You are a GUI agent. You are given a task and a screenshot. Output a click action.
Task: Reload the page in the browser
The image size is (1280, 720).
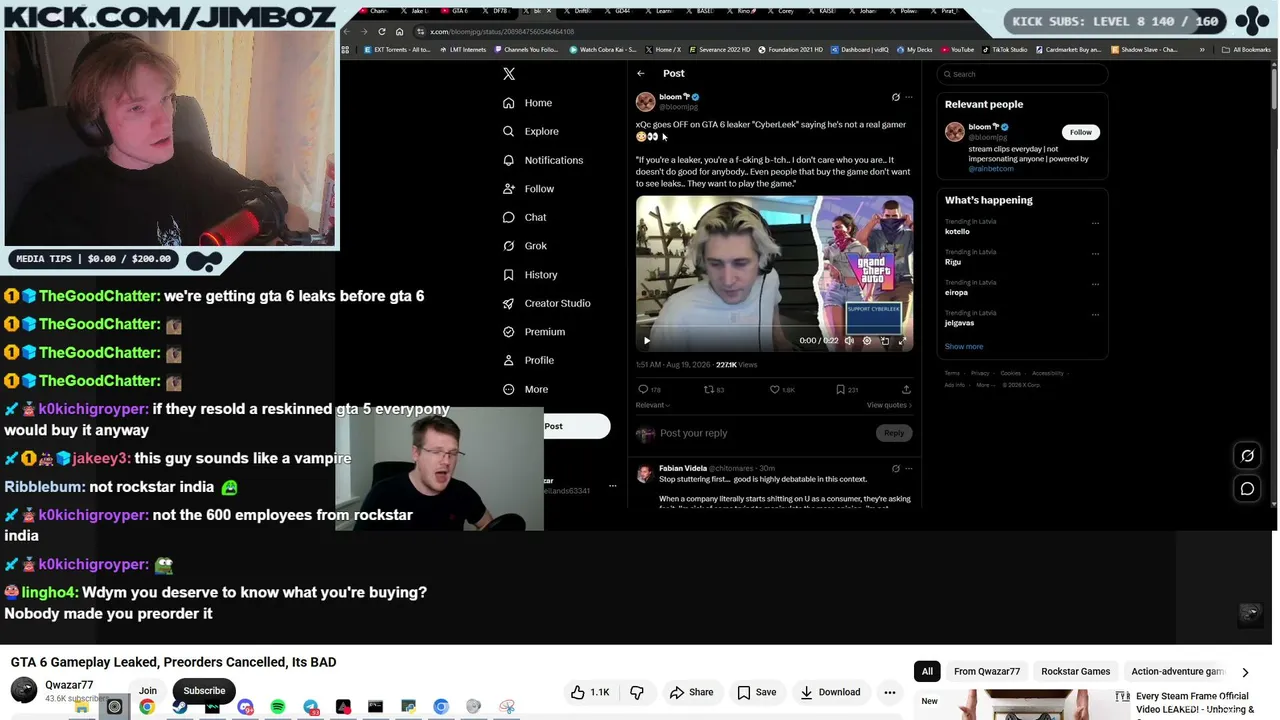point(382,32)
